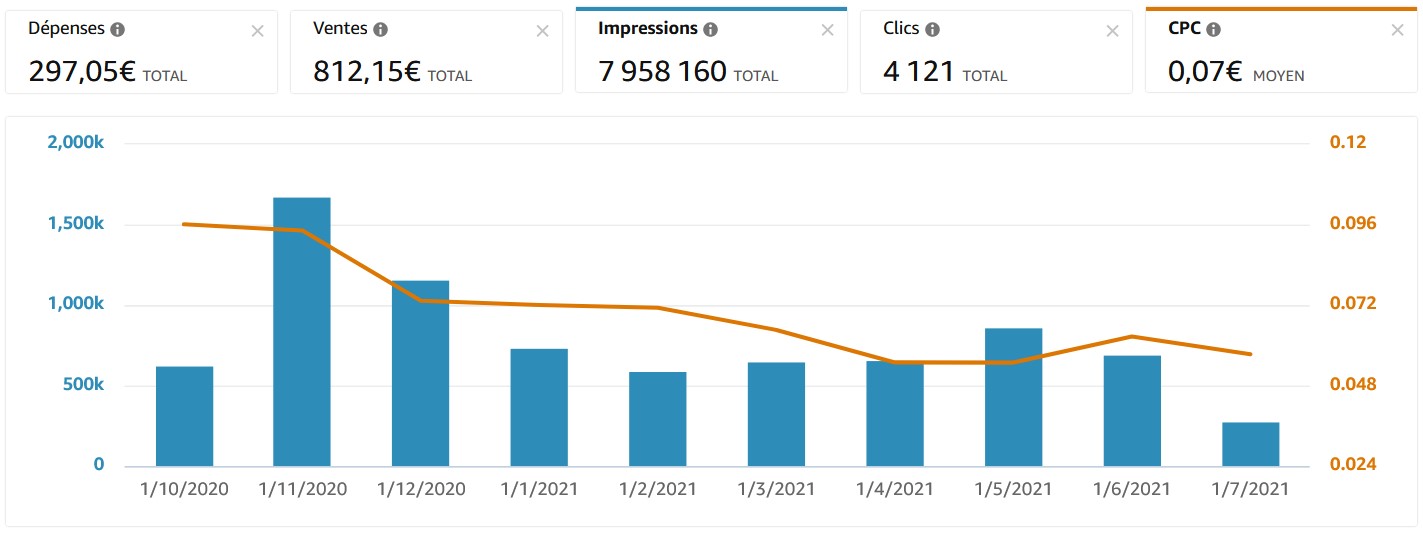This screenshot has width=1423, height=536.
Task: Click the info icon next to Clics
Action: tap(932, 30)
